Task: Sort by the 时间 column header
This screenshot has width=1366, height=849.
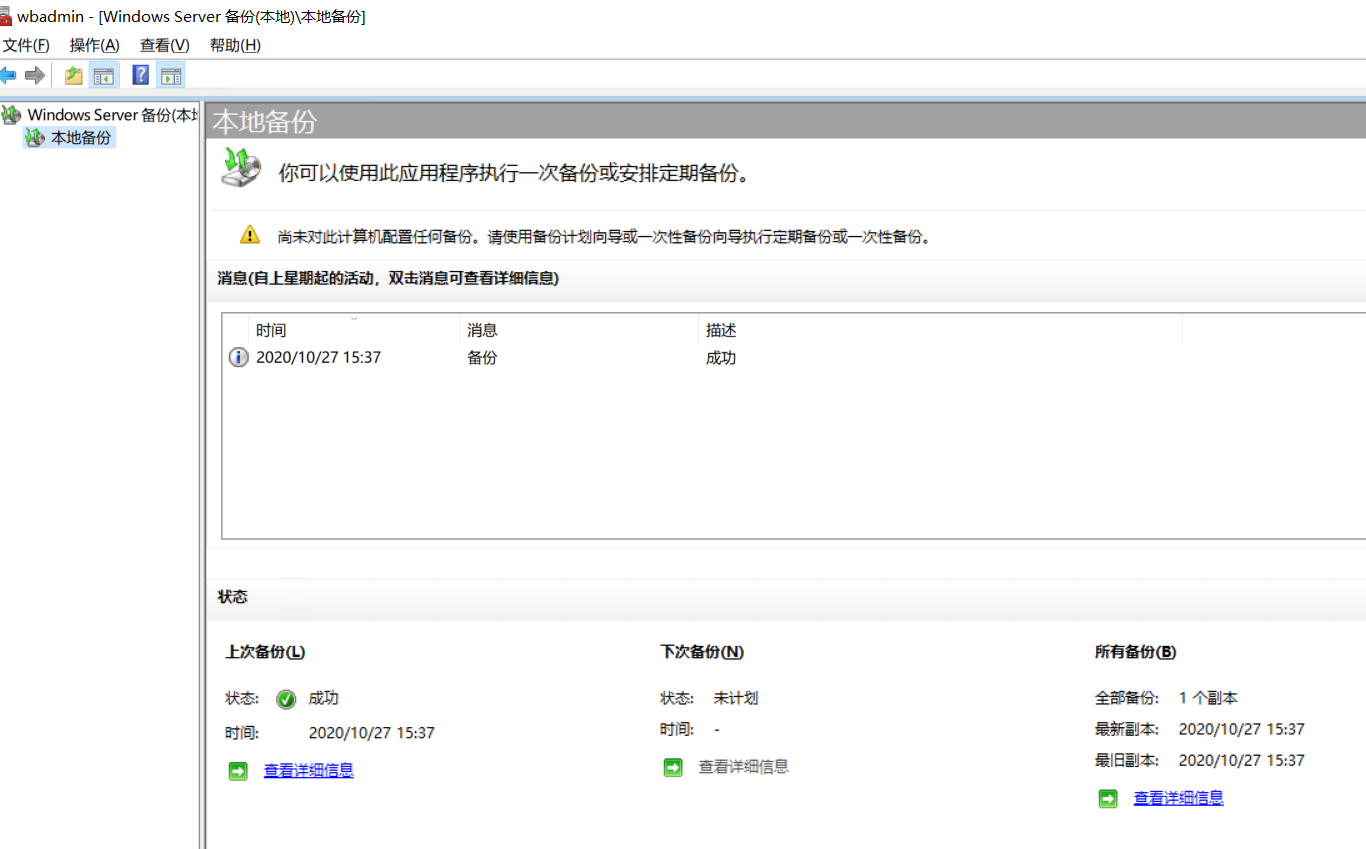Action: pyautogui.click(x=354, y=330)
